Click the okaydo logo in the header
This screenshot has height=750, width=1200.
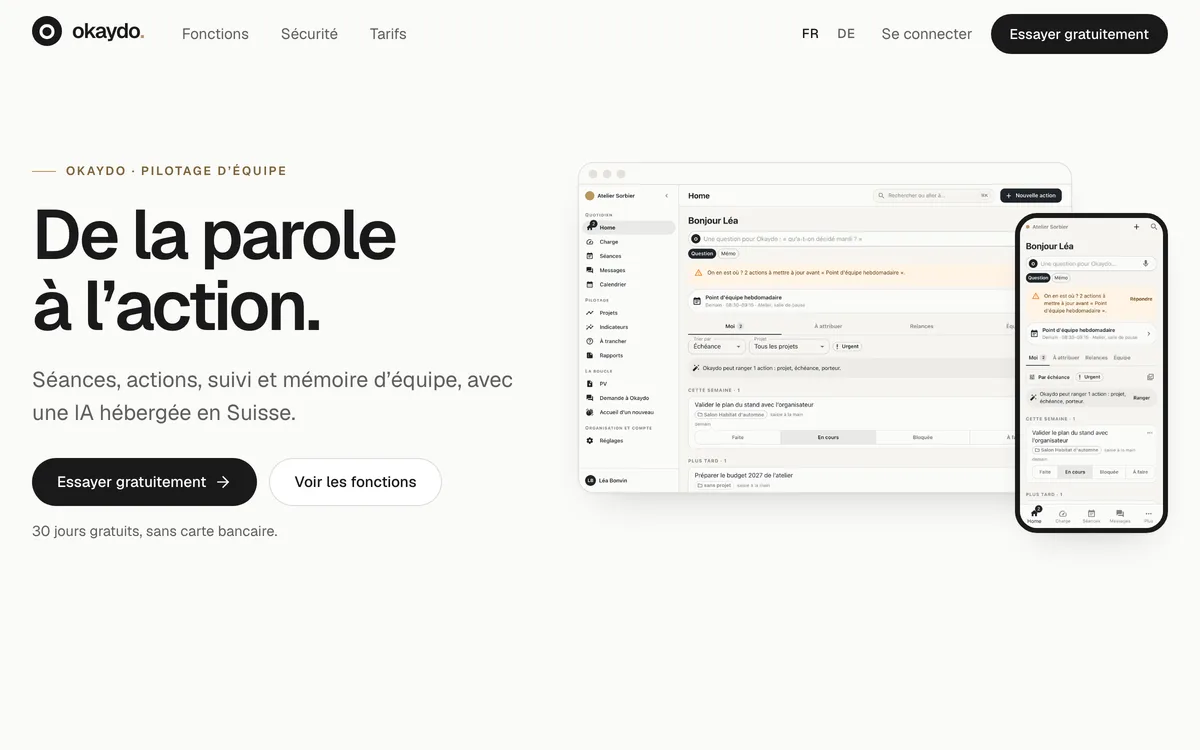click(x=88, y=32)
